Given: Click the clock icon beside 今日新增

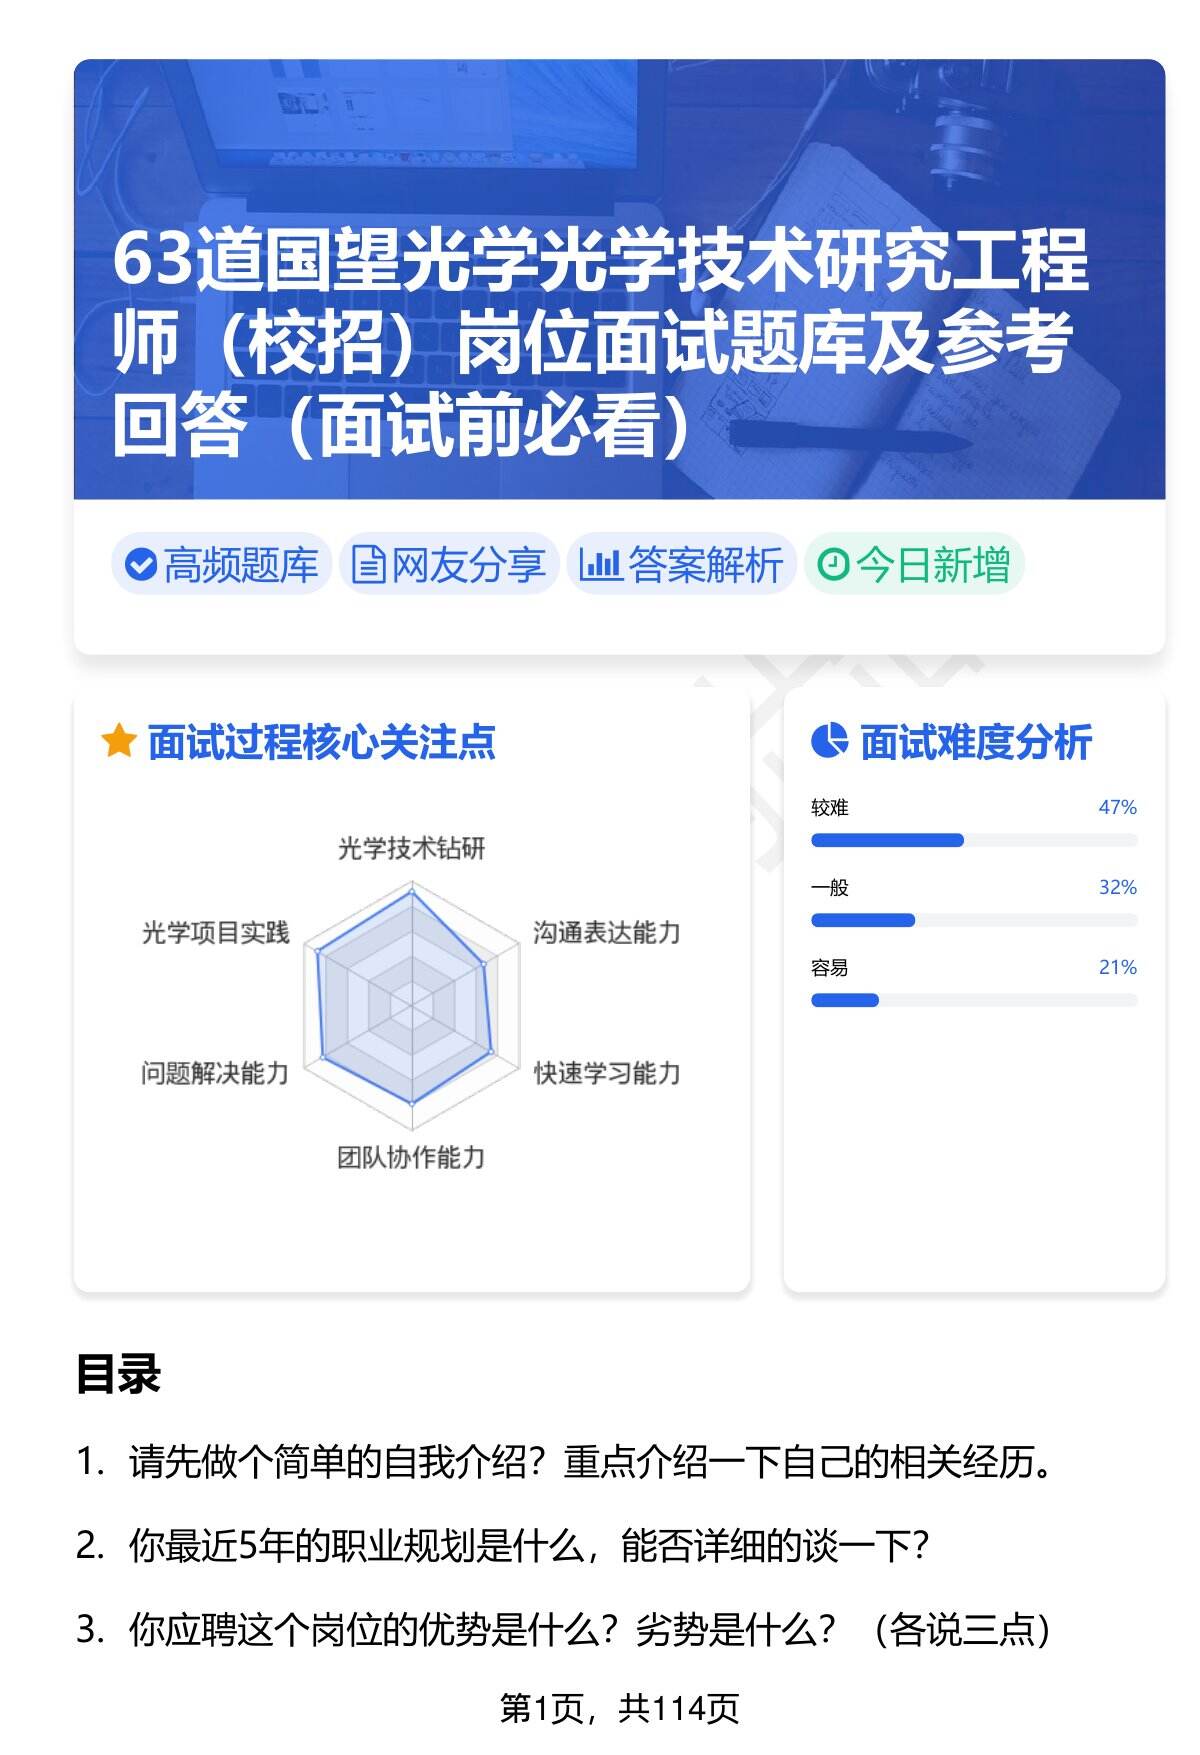Looking at the screenshot, I should tap(832, 565).
